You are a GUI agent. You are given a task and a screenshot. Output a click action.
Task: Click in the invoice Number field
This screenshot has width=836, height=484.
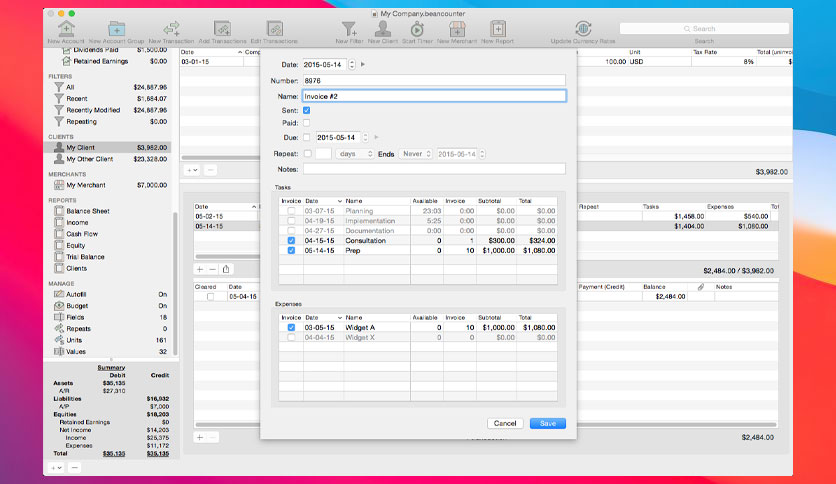(434, 80)
